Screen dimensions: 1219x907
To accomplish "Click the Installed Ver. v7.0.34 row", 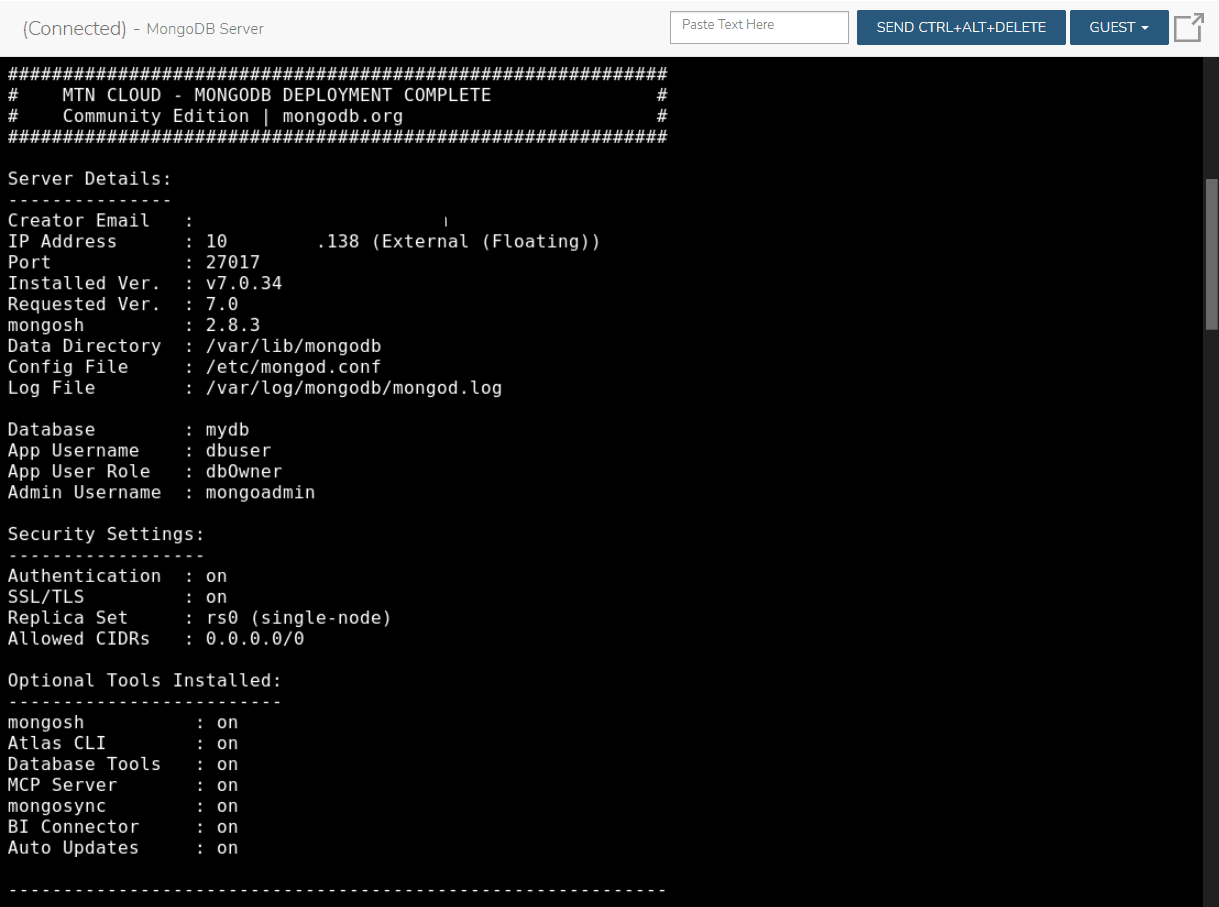I will [145, 284].
